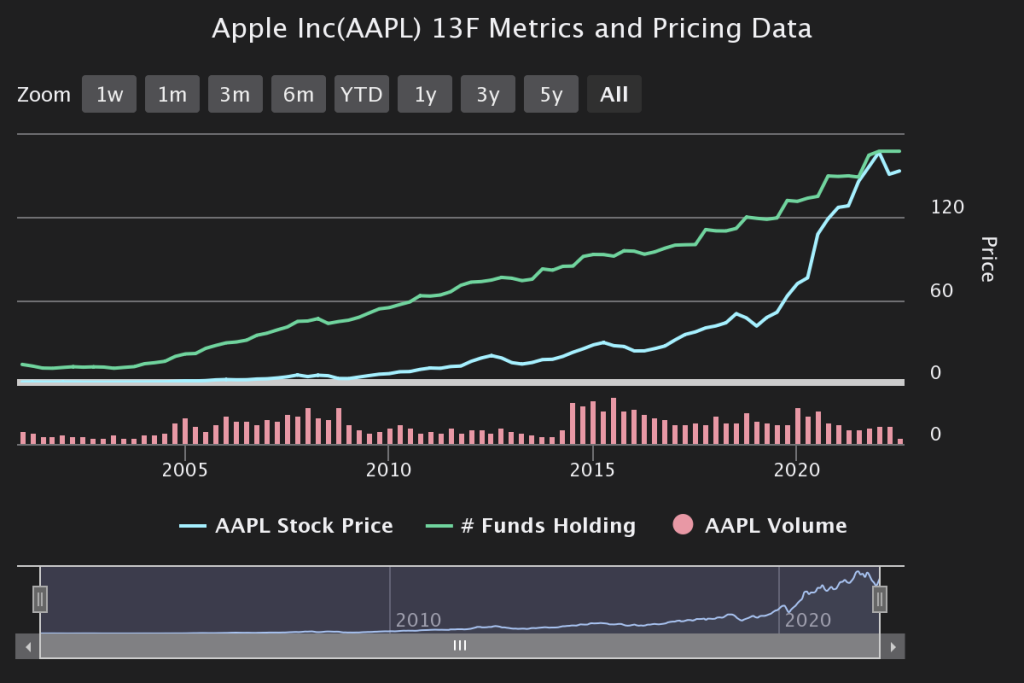Click the 2010 mark in navigator
This screenshot has width=1024, height=683.
418,620
